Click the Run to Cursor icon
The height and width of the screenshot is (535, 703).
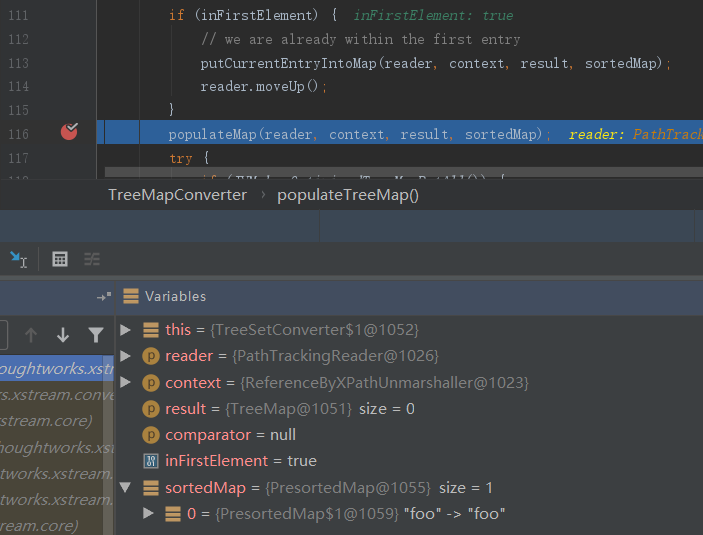click(18, 259)
